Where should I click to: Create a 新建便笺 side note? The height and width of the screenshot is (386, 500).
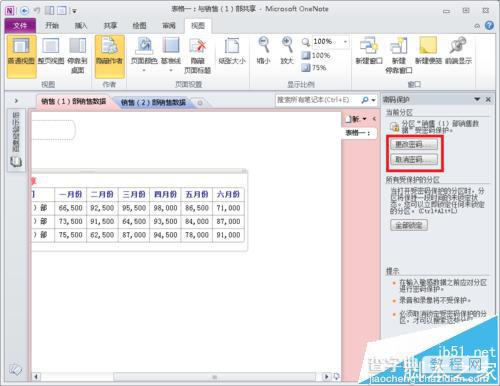pyautogui.click(x=428, y=51)
